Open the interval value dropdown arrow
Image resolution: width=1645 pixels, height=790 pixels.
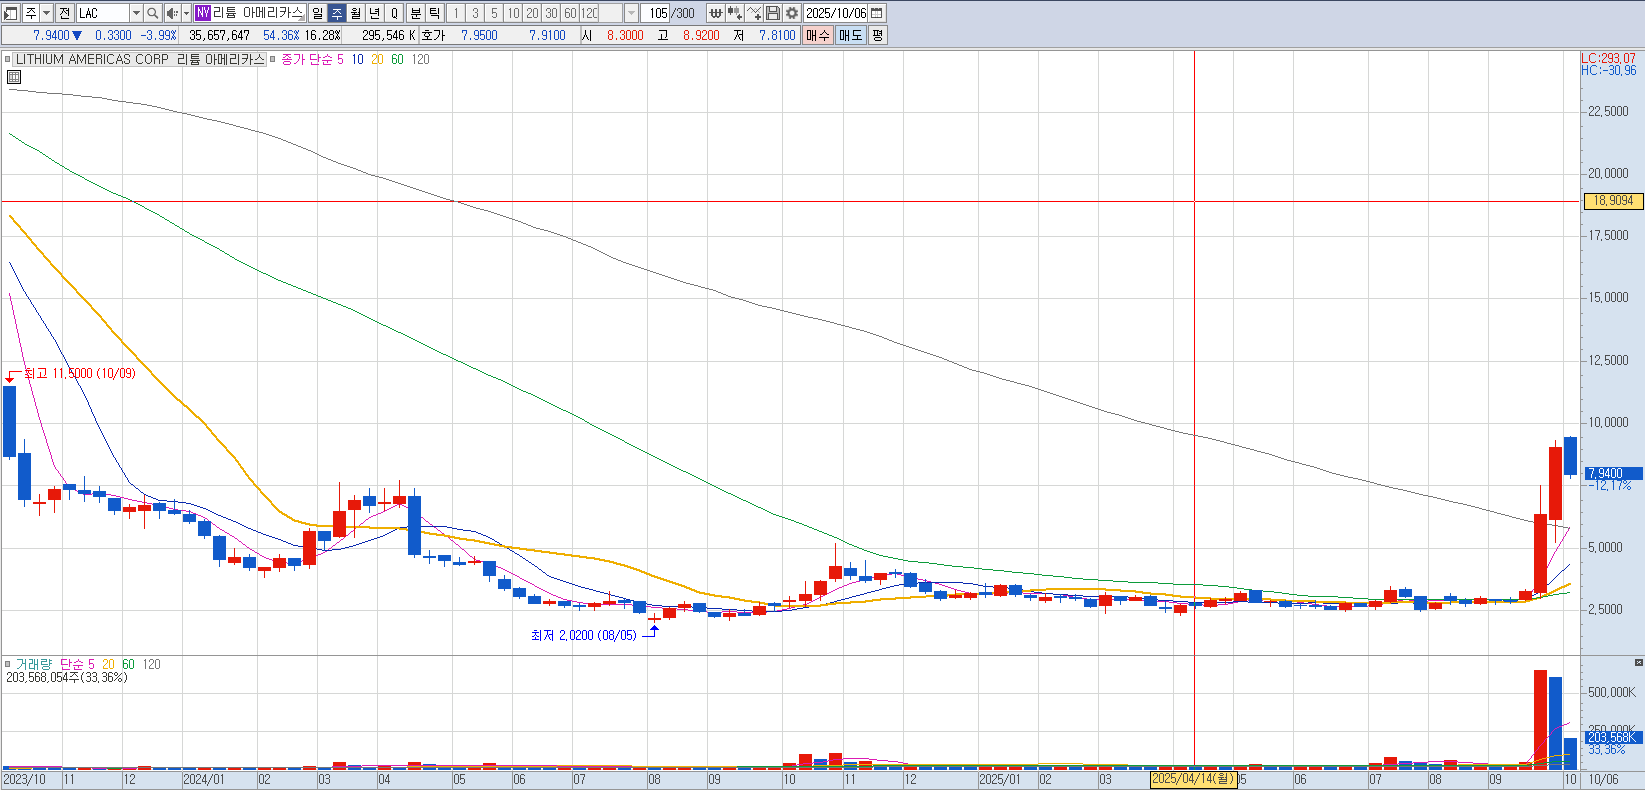[631, 13]
